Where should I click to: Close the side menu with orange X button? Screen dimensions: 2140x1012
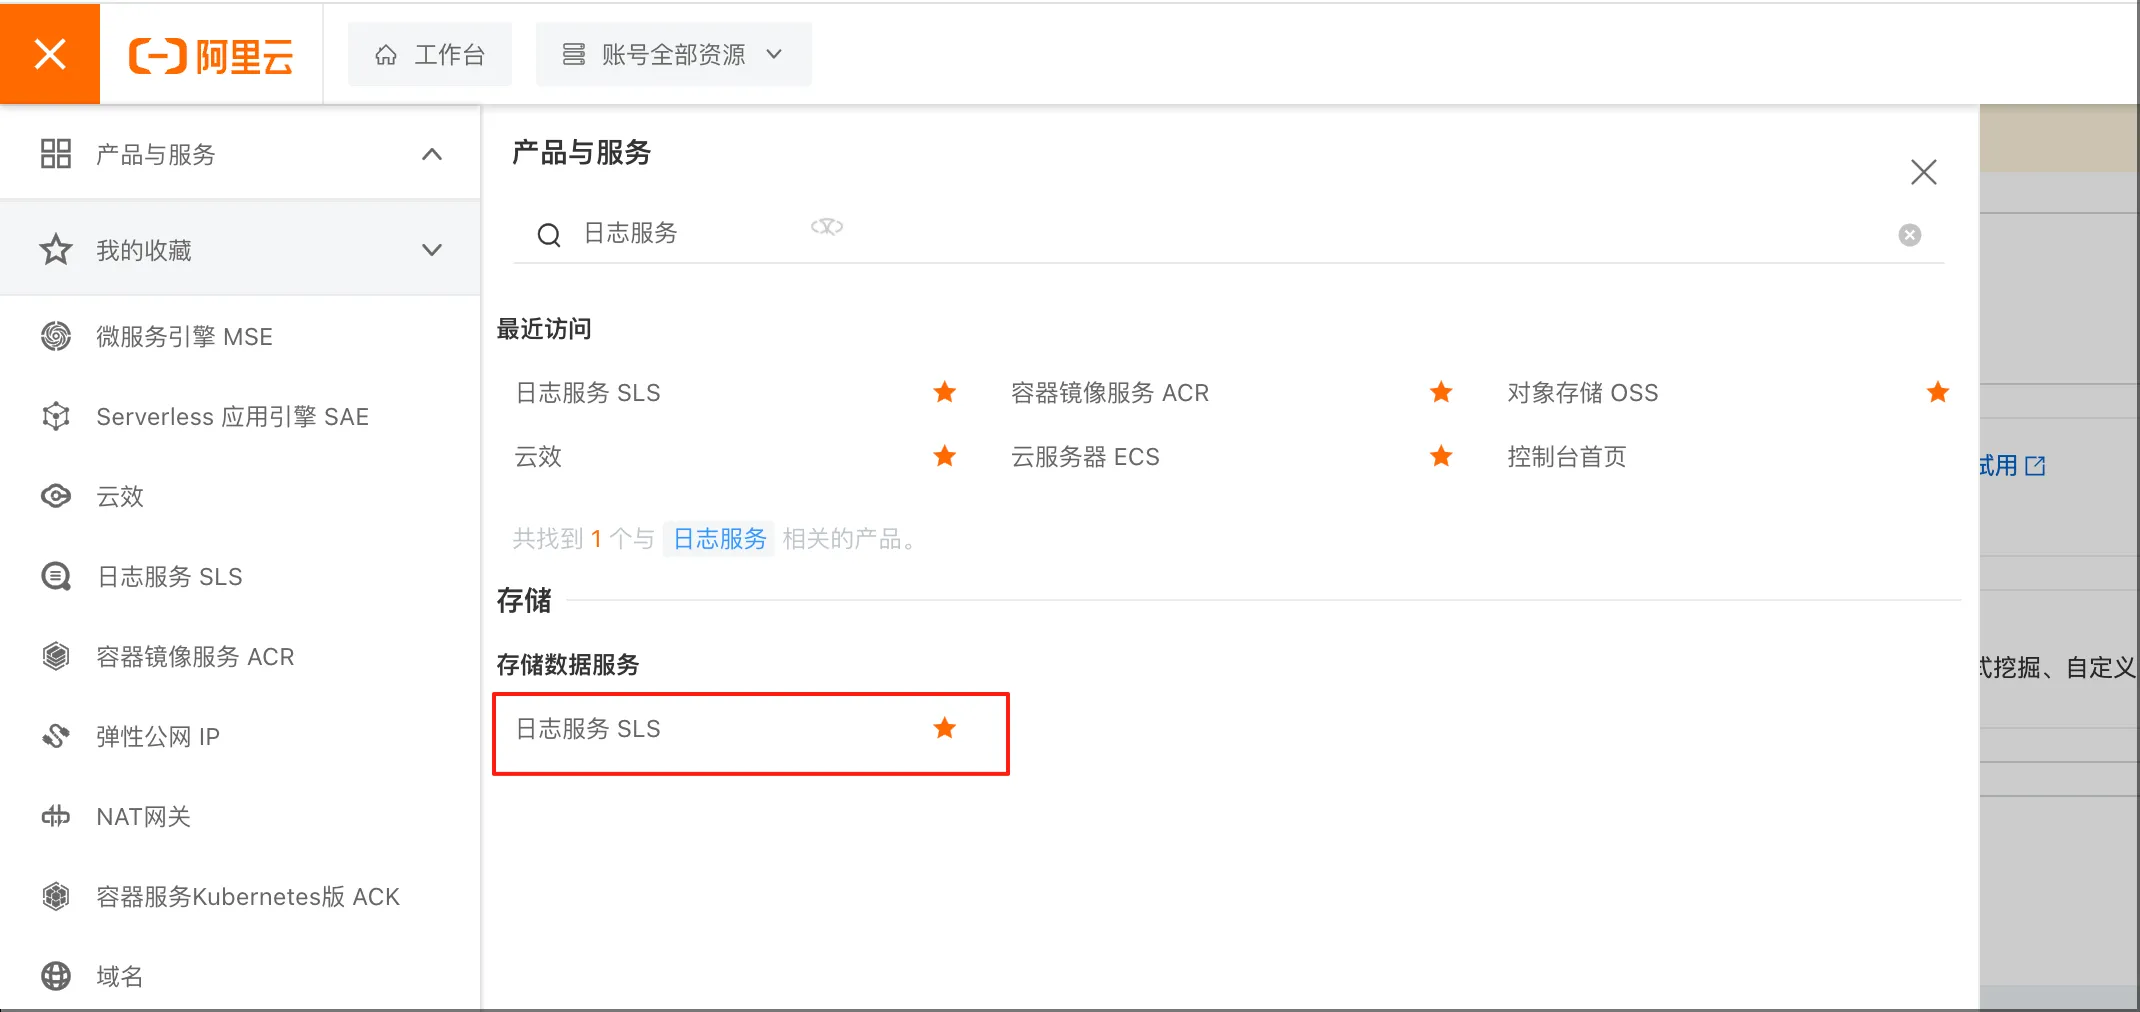(x=50, y=54)
